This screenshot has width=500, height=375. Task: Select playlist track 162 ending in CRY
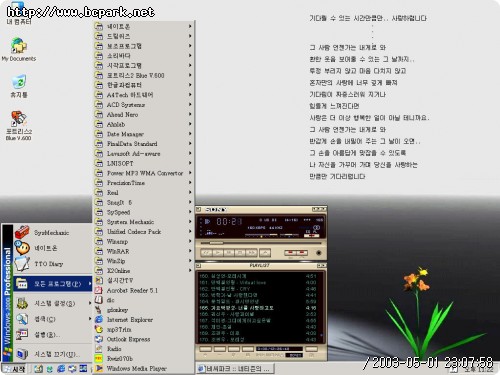pos(258,289)
